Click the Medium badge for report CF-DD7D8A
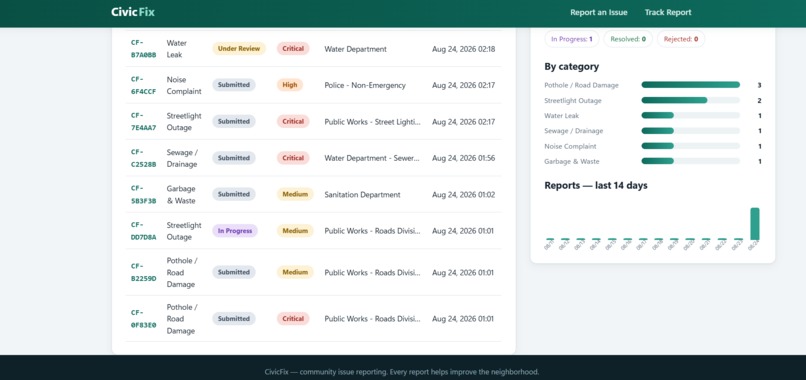Image resolution: width=806 pixels, height=380 pixels. coord(295,231)
